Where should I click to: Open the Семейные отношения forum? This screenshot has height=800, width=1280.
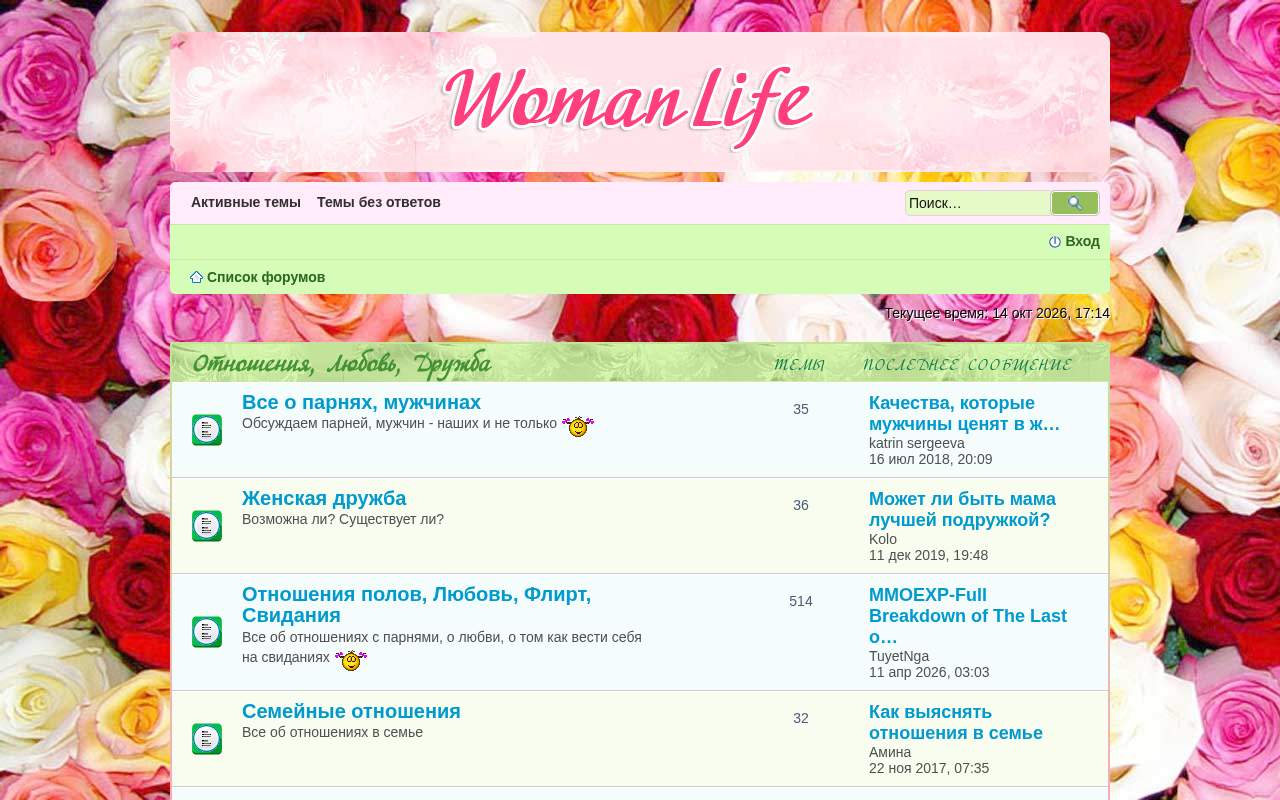[x=351, y=711]
